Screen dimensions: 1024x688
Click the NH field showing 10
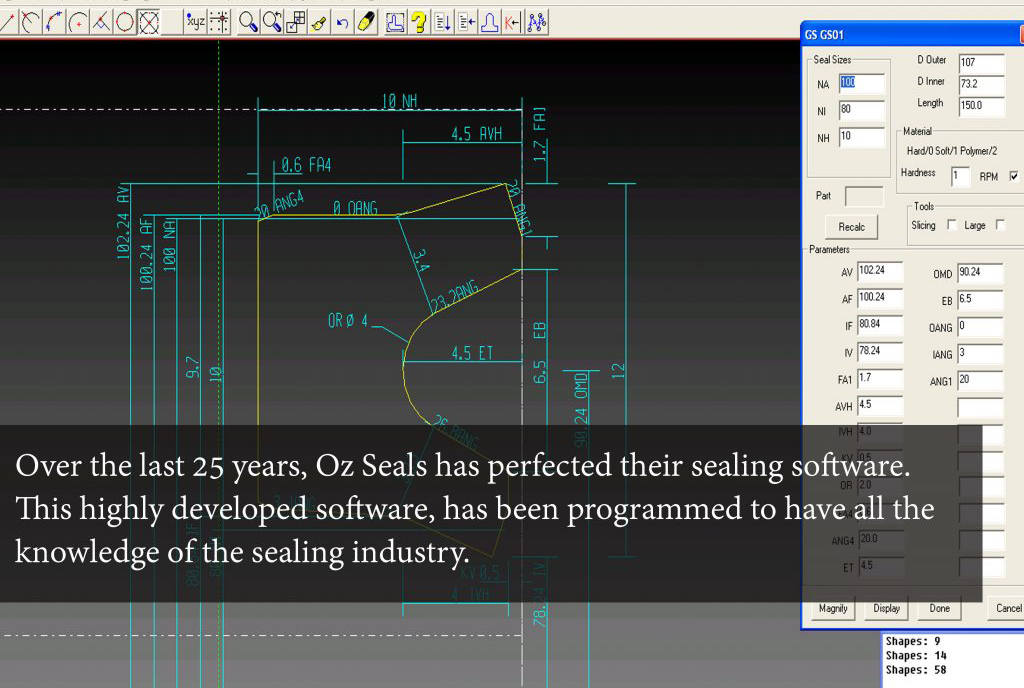[x=861, y=137]
